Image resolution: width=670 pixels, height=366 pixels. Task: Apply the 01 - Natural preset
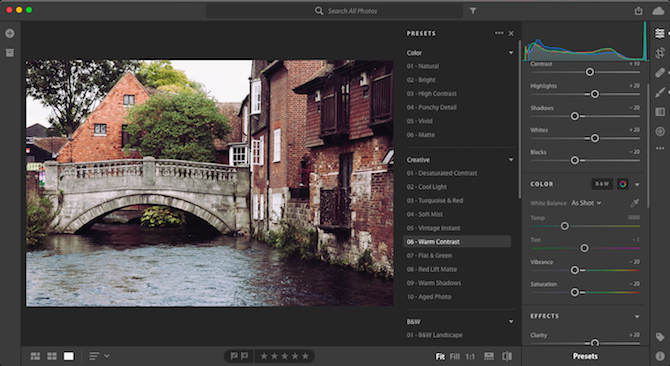pos(423,66)
